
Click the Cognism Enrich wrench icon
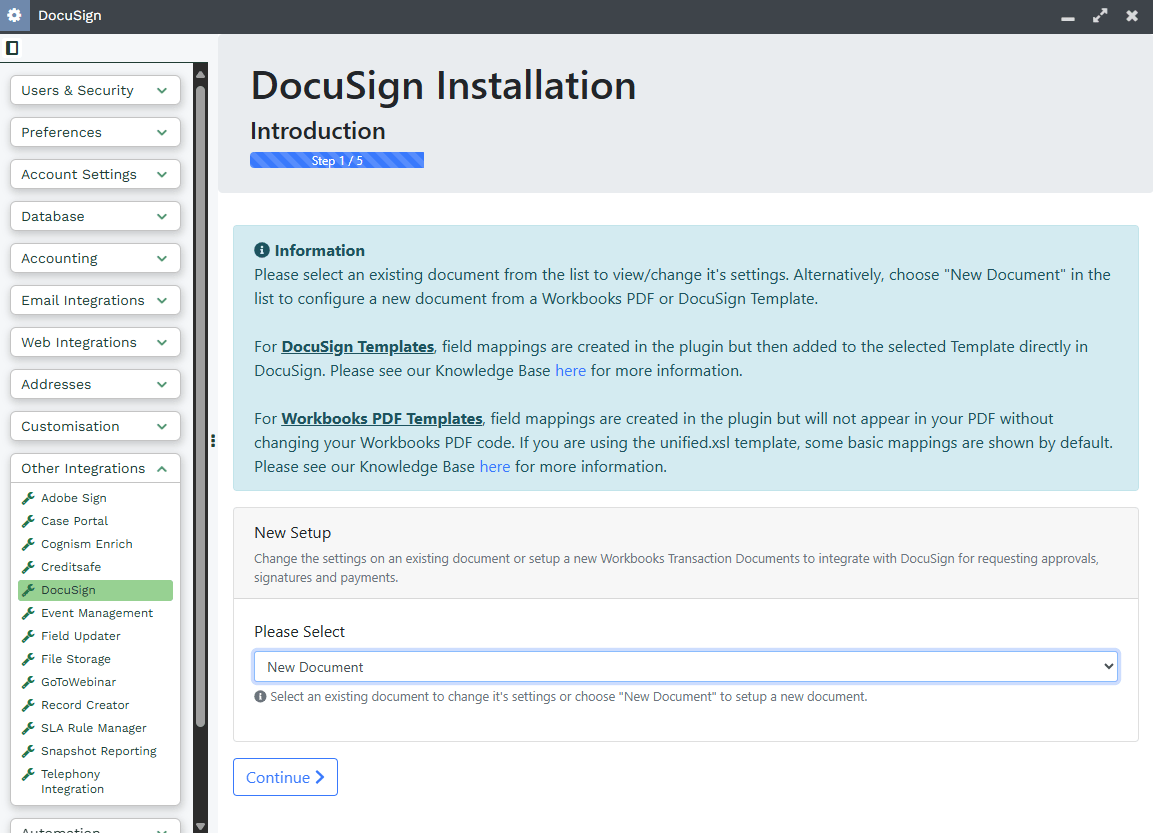[x=28, y=544]
